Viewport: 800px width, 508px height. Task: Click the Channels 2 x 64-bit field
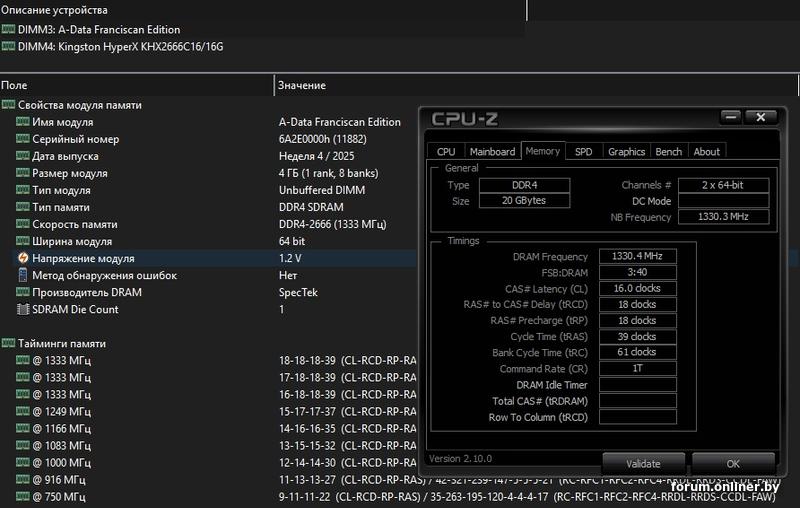click(723, 185)
